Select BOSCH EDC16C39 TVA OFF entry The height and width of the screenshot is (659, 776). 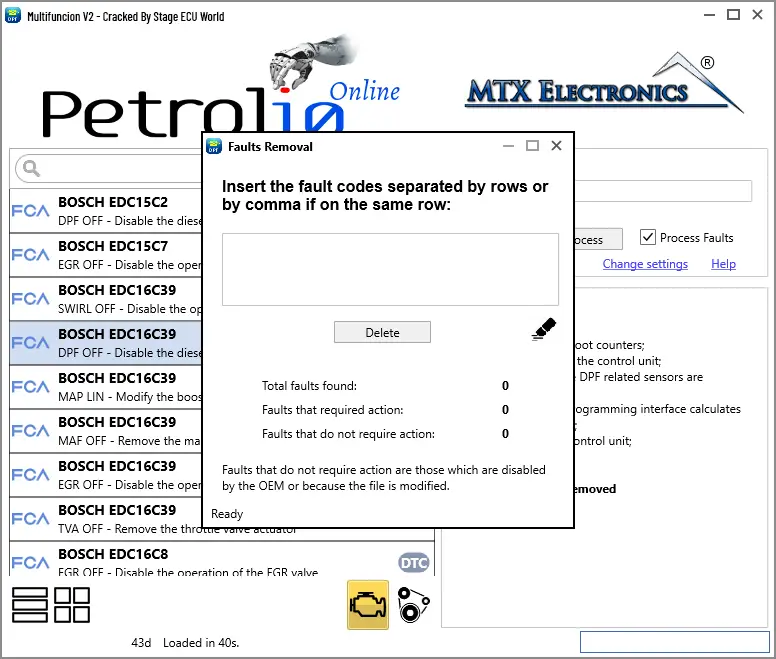tap(105, 518)
